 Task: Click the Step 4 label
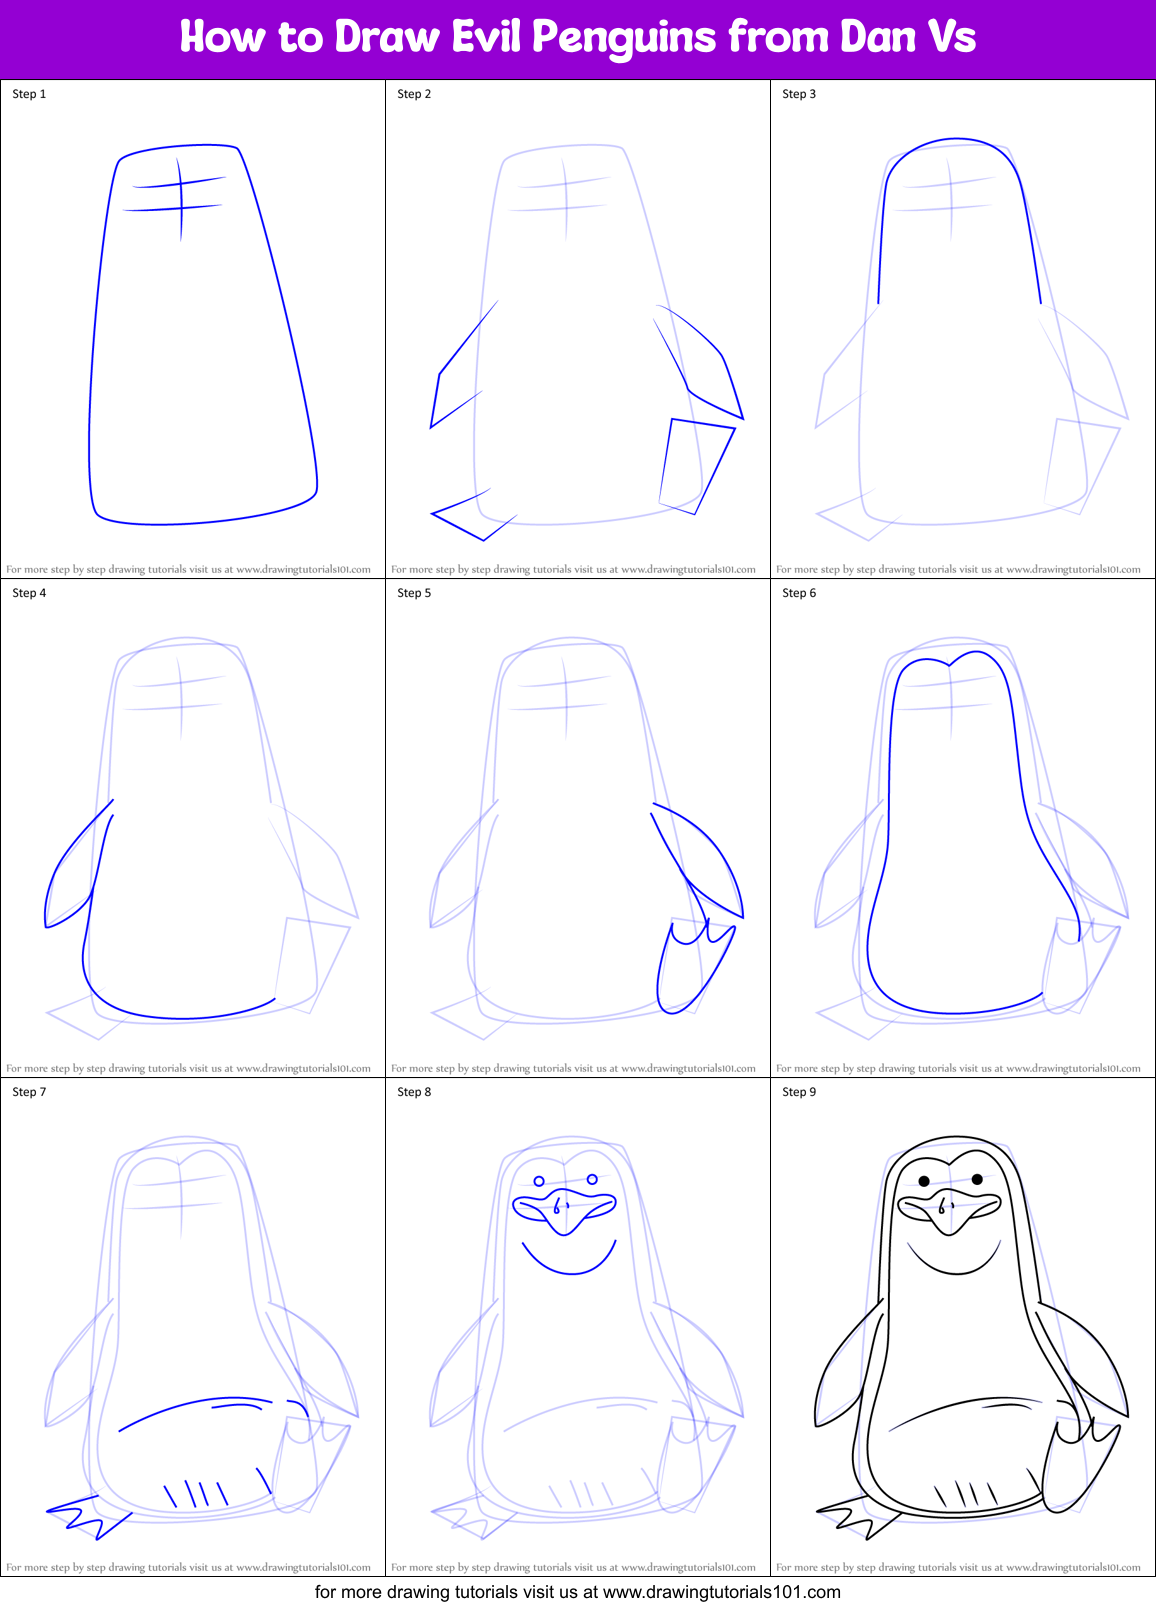29,593
